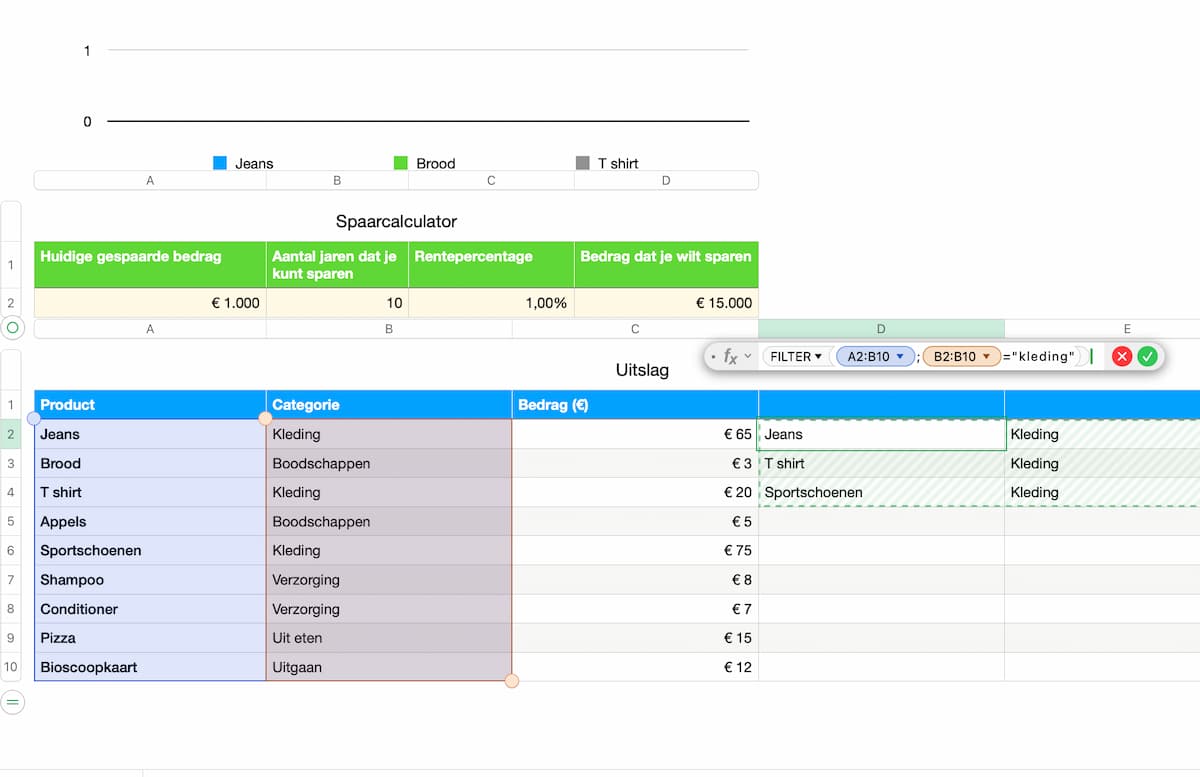Select the € 12 amount cell
Screen dimensions: 1200x777
[x=635, y=667]
